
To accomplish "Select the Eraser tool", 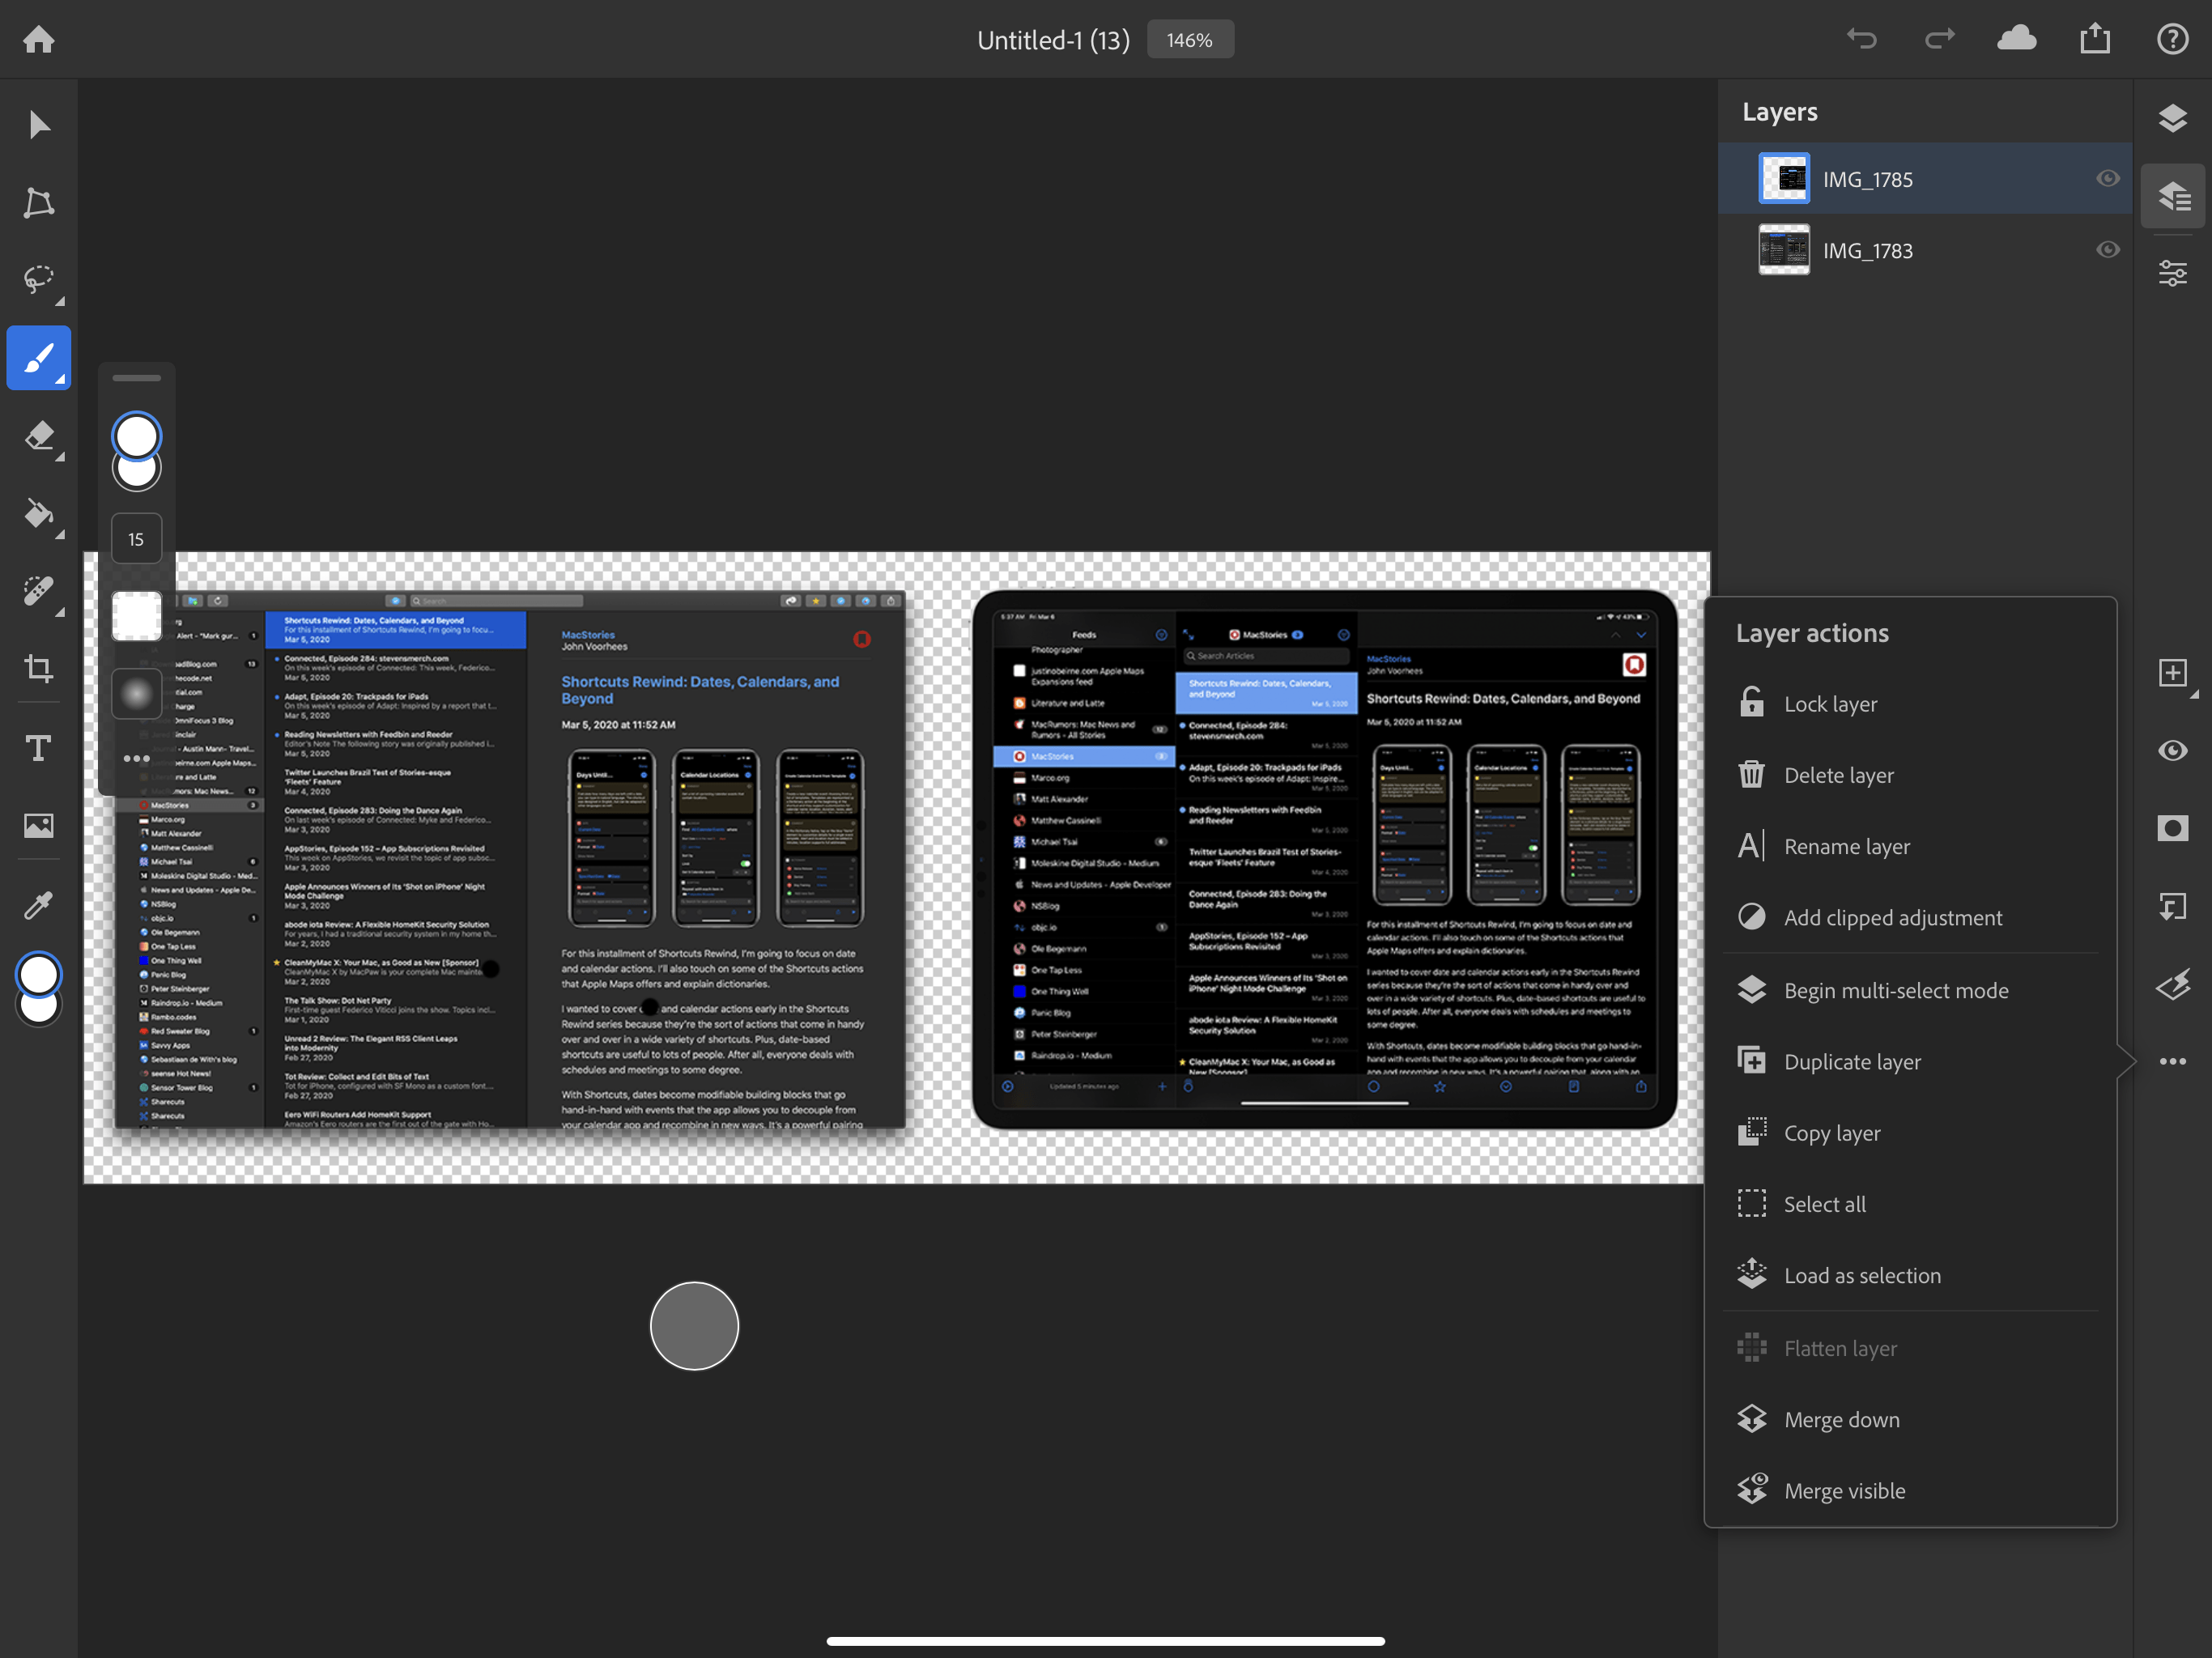I will tap(39, 436).
